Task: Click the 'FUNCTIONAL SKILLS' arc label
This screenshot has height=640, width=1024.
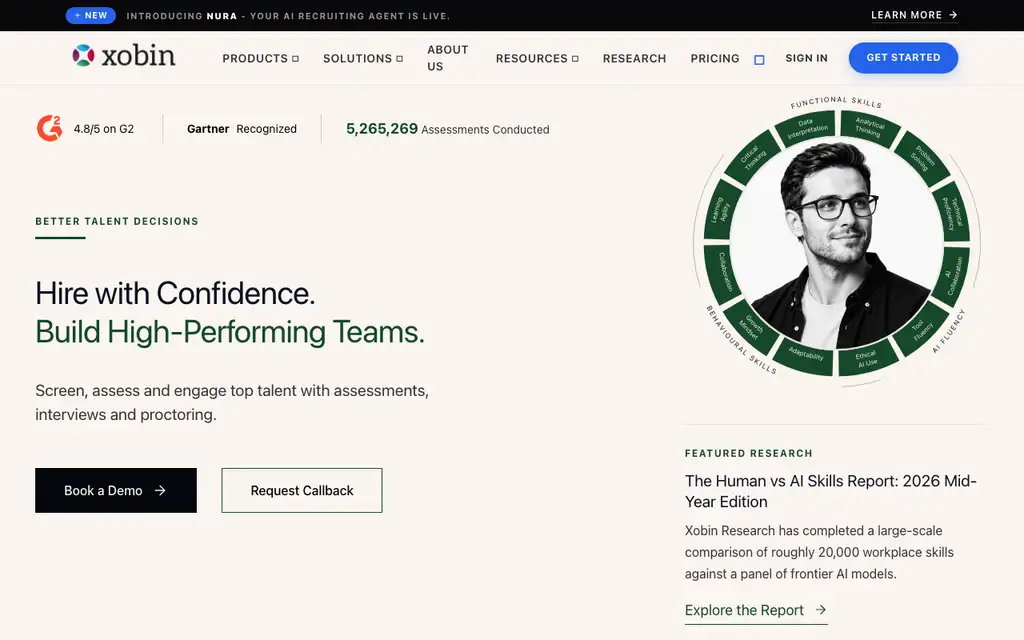Action: point(836,102)
